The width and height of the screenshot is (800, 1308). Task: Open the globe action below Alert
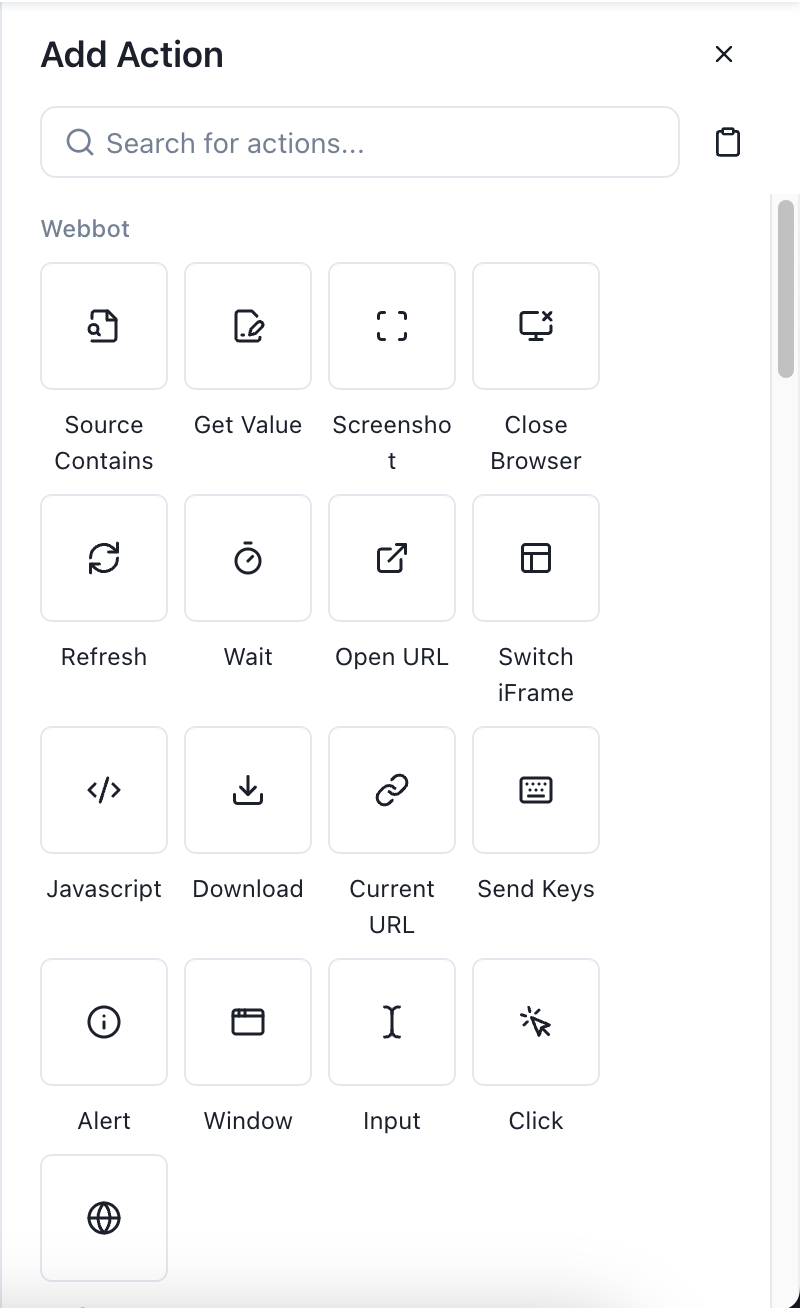(104, 1218)
